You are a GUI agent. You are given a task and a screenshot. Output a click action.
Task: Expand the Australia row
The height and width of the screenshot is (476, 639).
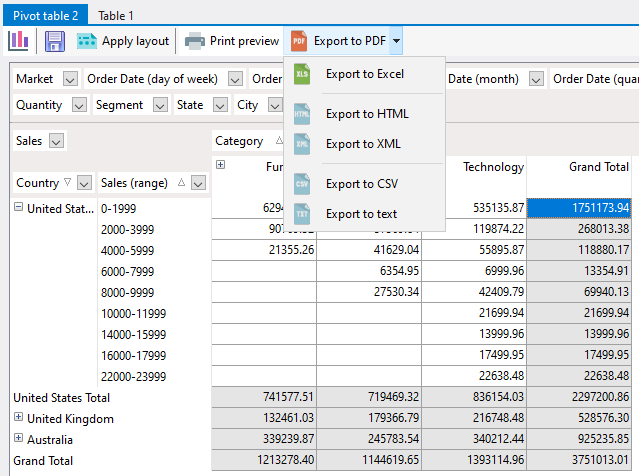pos(18,439)
